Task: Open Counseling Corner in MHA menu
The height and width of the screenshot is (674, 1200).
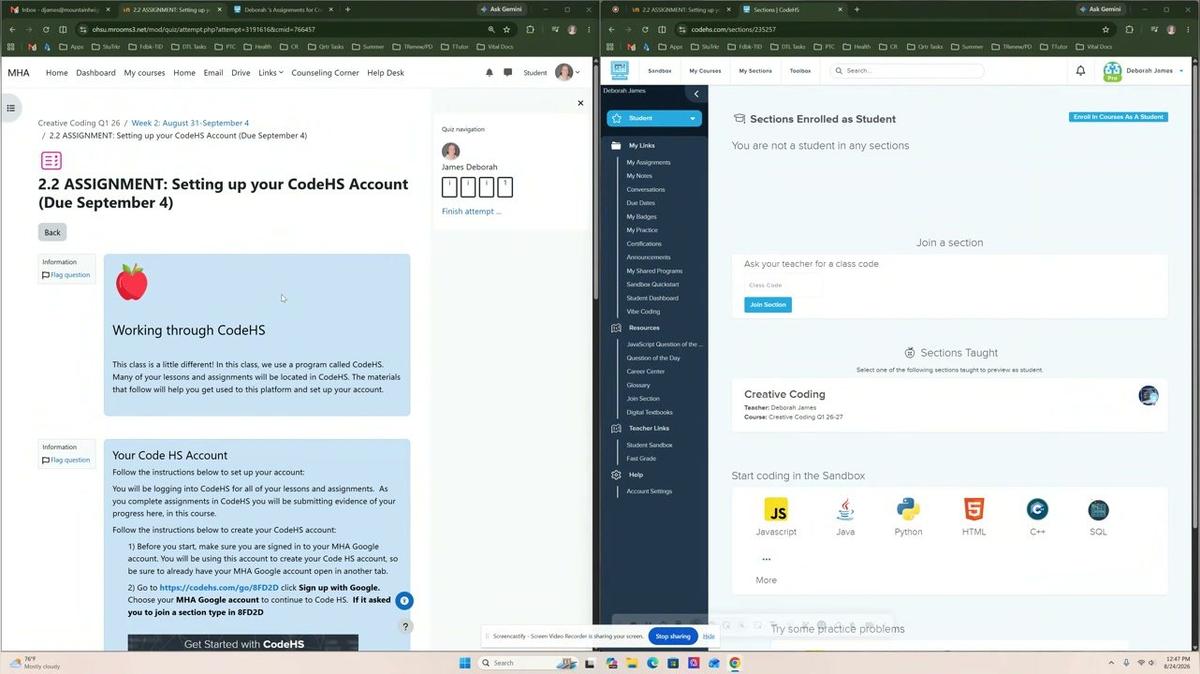Action: tap(325, 73)
